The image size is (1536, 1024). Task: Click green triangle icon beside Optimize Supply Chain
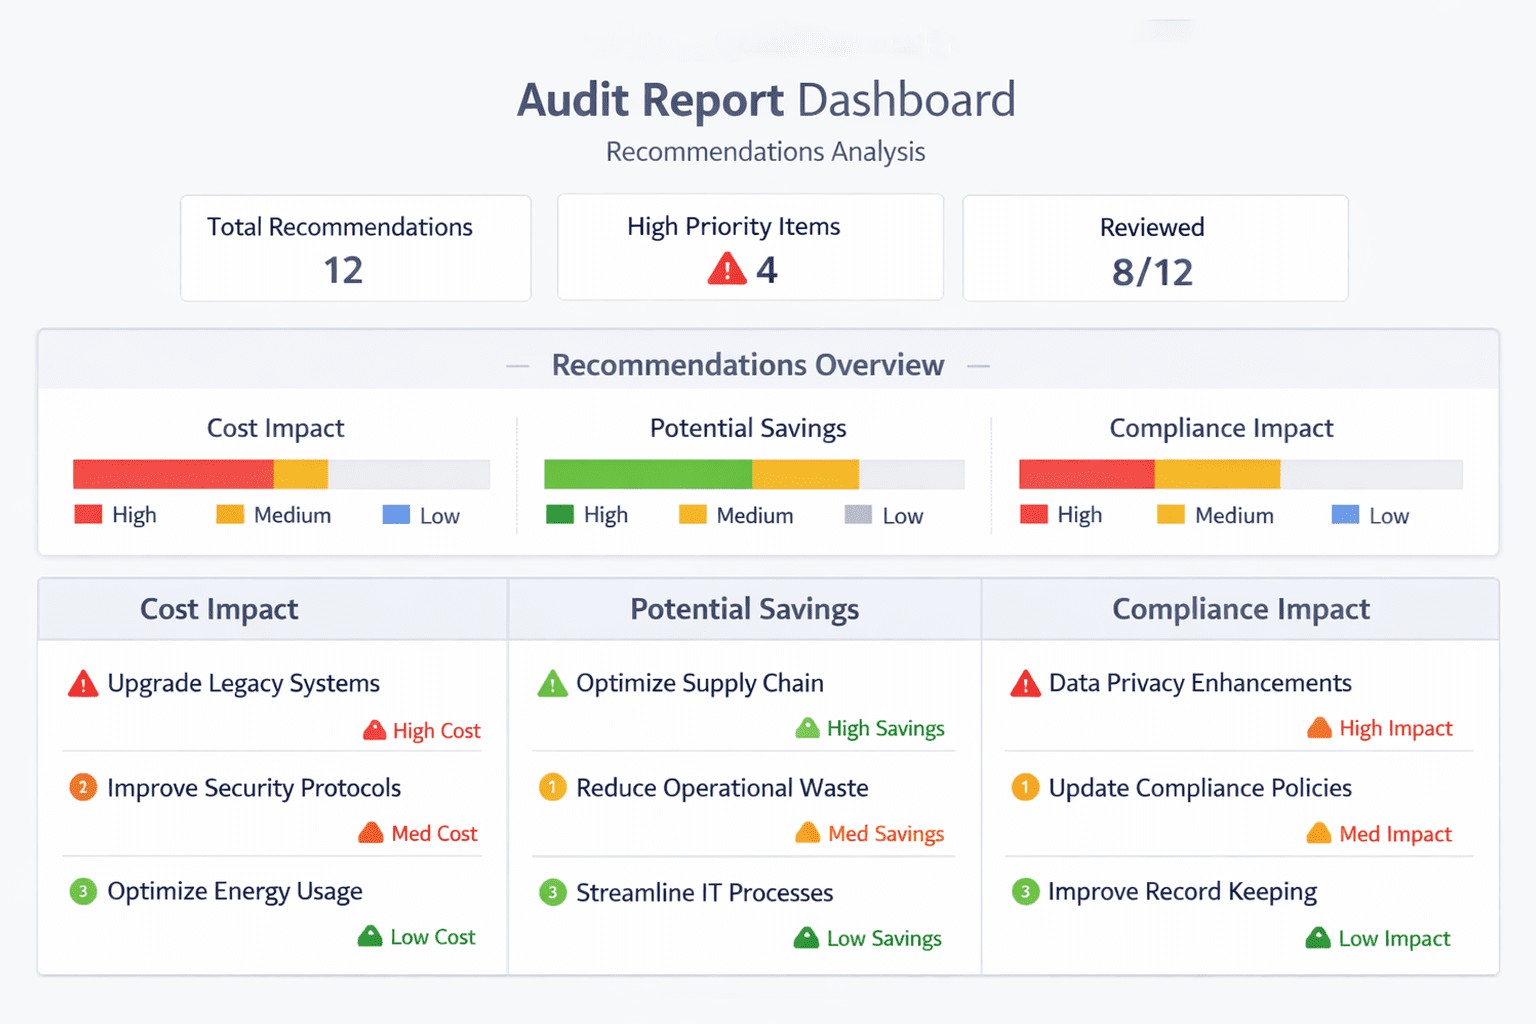552,684
